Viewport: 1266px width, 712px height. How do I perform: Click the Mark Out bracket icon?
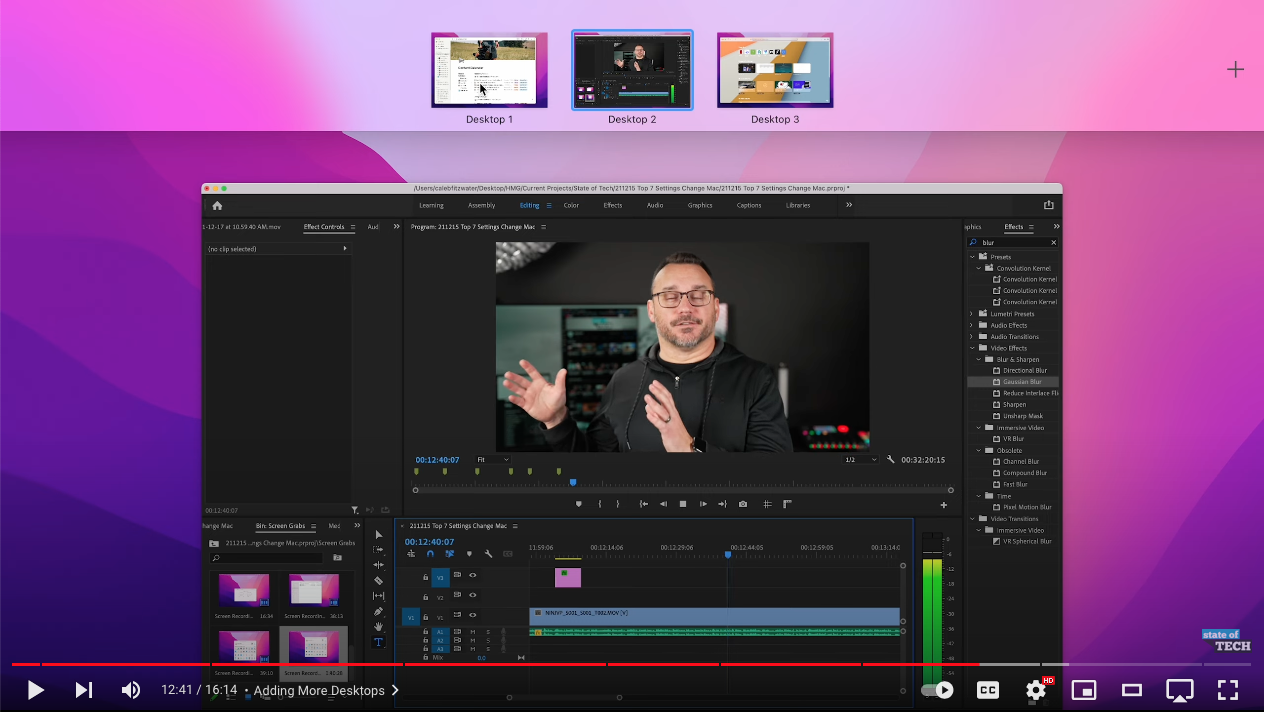pyautogui.click(x=617, y=504)
